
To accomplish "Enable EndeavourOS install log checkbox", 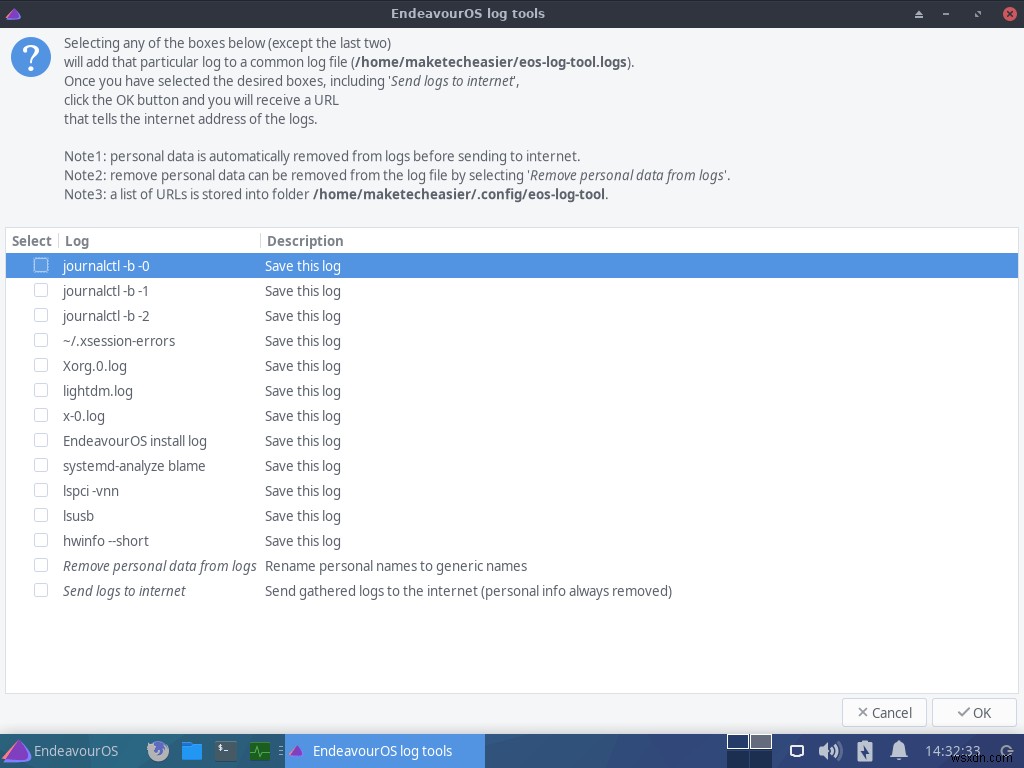I will click(41, 440).
